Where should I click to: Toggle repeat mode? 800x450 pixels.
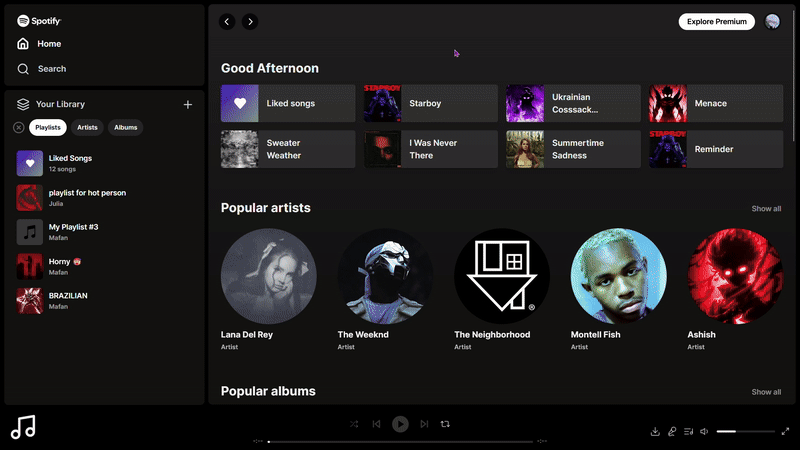click(x=445, y=424)
